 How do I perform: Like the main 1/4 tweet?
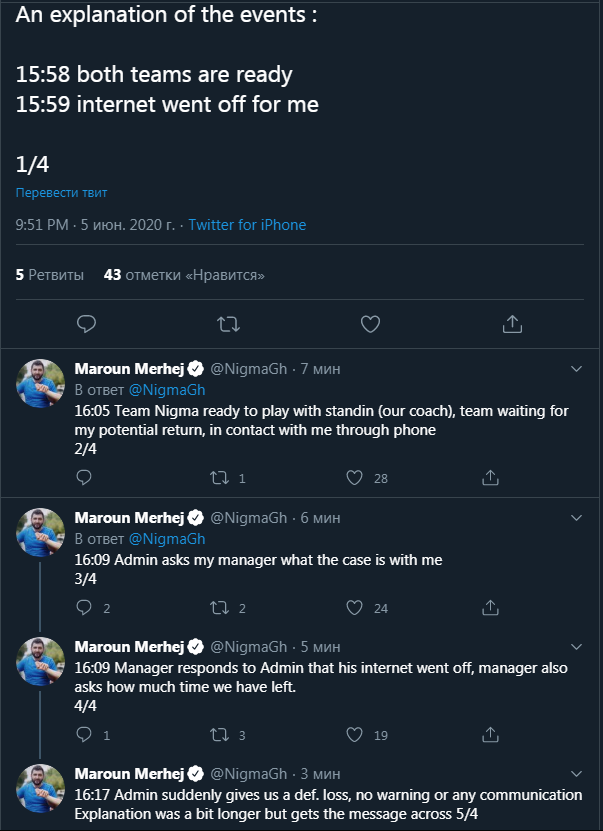tap(370, 324)
